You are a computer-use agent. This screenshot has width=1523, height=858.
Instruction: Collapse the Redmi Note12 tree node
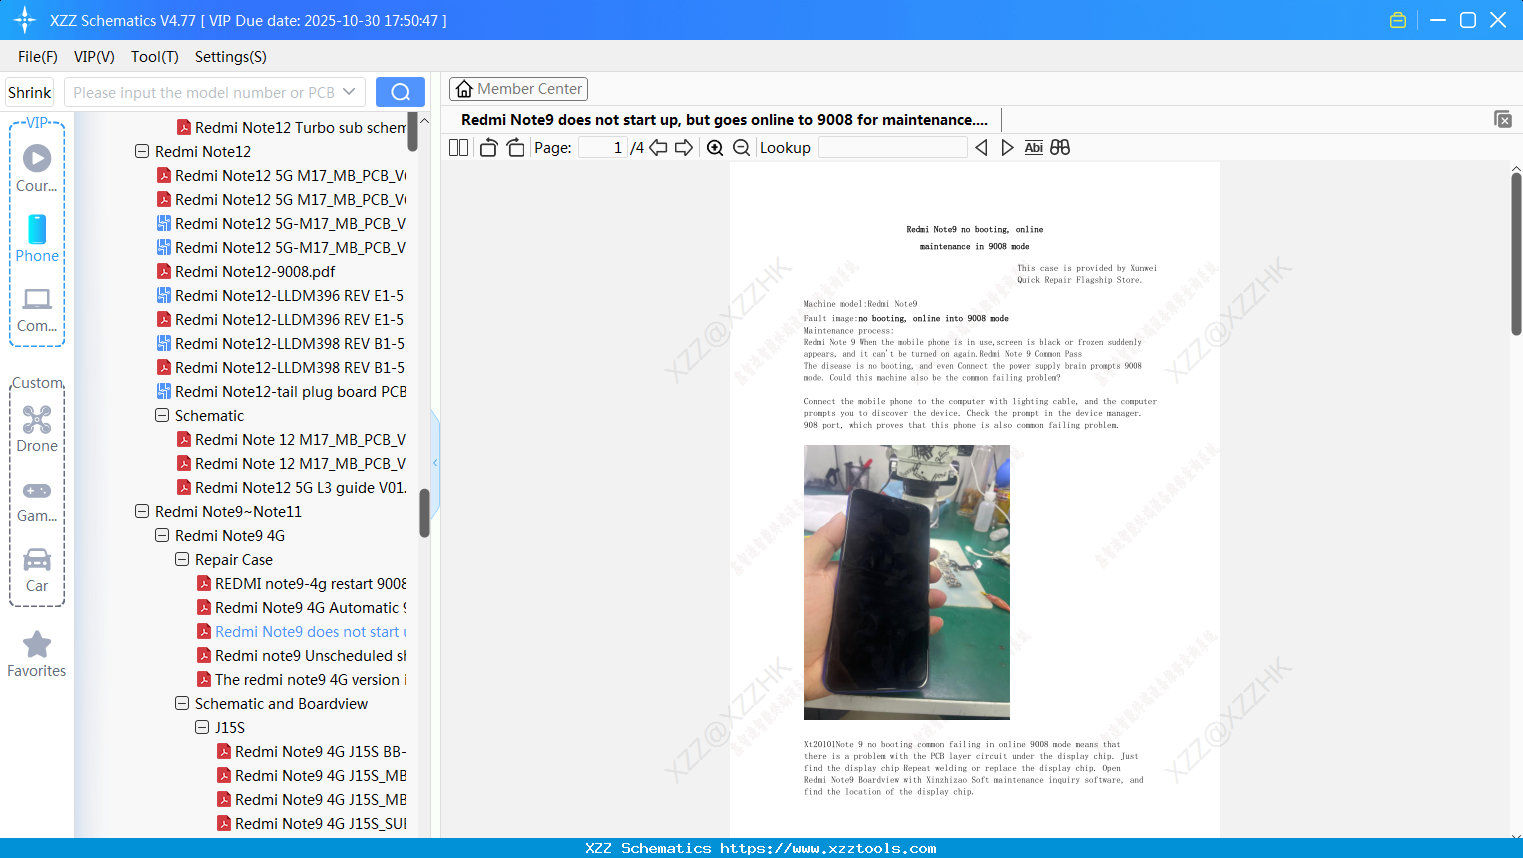[142, 151]
